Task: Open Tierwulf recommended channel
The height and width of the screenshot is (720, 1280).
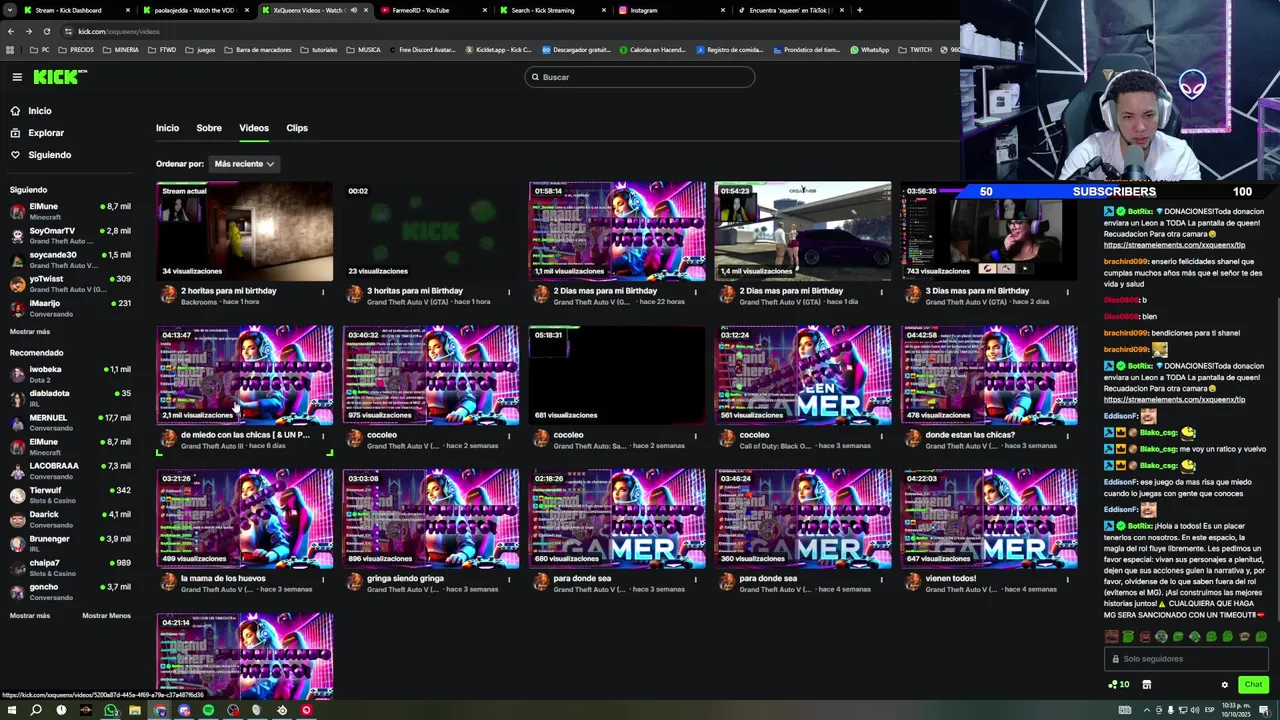Action: pyautogui.click(x=70, y=495)
